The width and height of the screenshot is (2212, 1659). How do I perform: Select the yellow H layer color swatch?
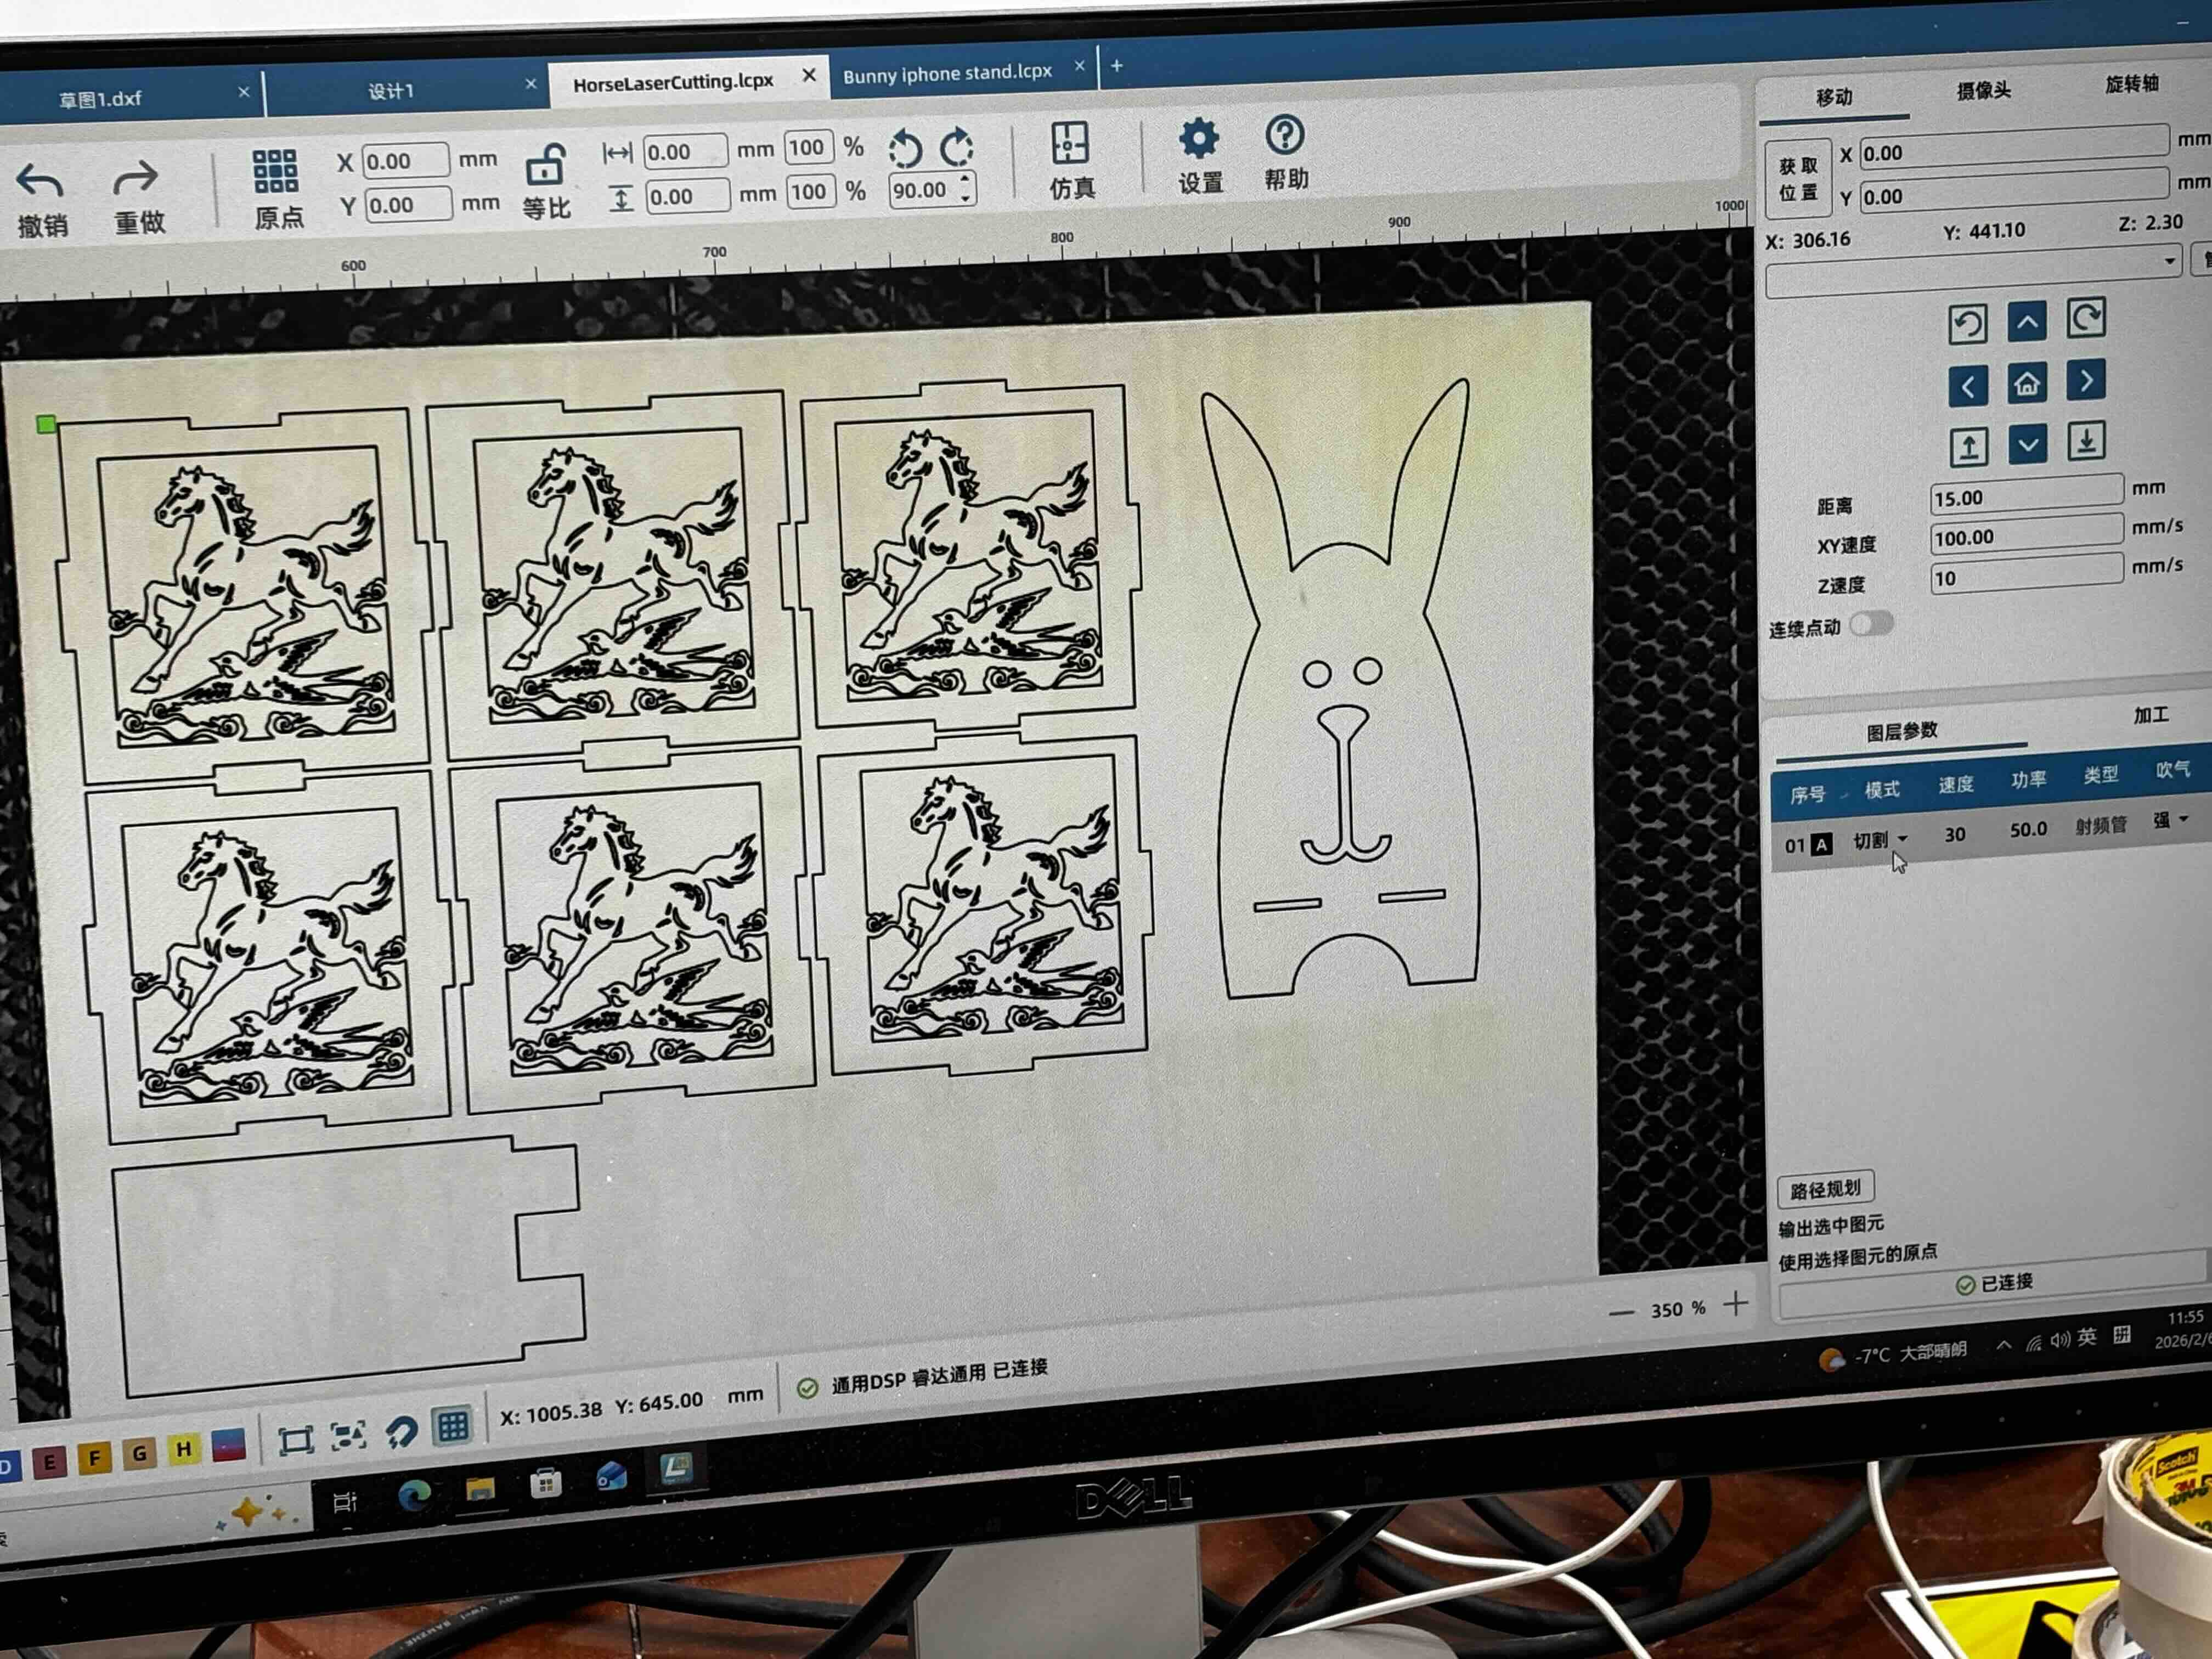(x=183, y=1449)
